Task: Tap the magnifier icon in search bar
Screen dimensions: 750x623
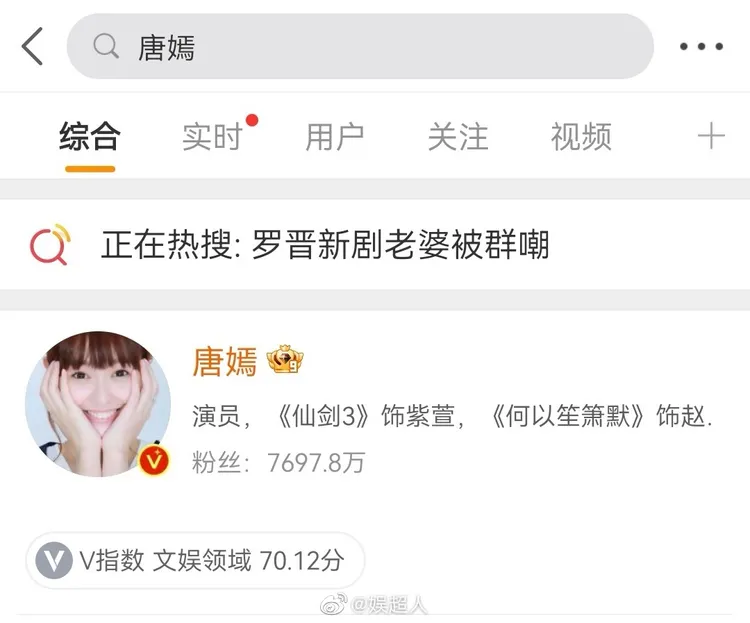Action: click(106, 46)
